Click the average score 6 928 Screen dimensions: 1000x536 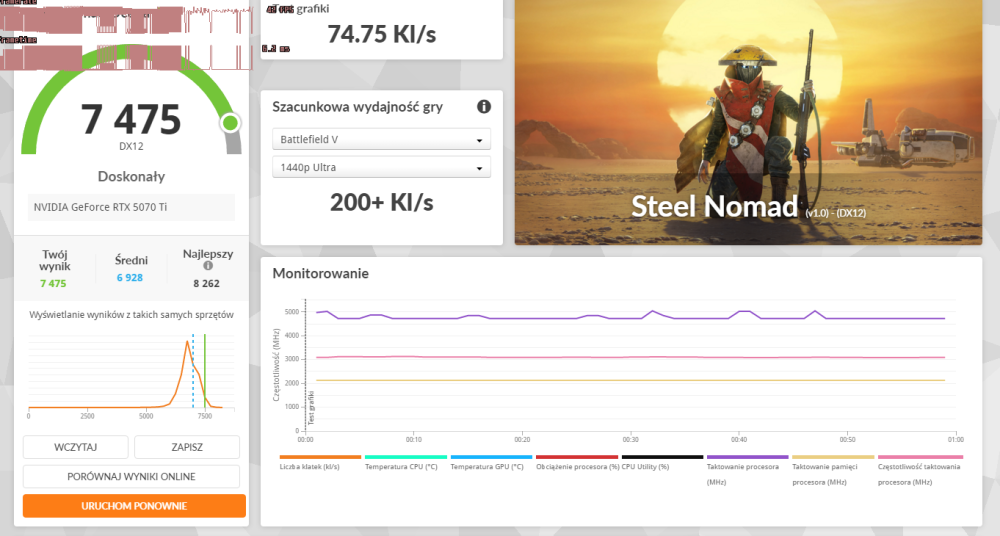click(x=129, y=278)
